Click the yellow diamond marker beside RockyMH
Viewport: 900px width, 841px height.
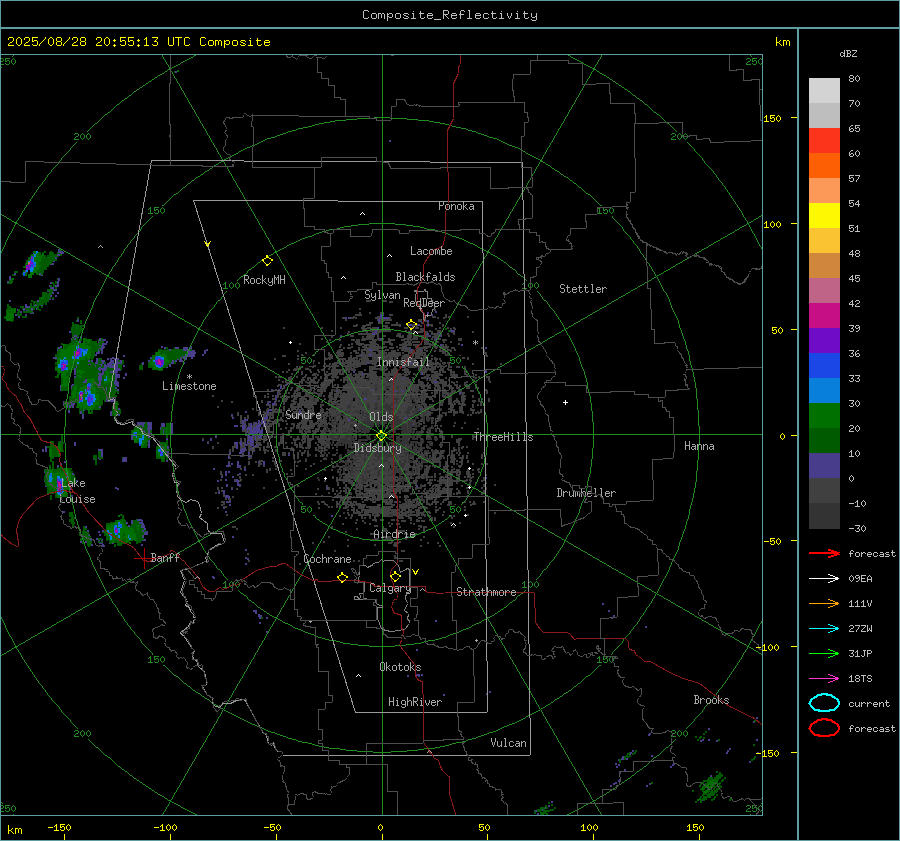(x=267, y=261)
